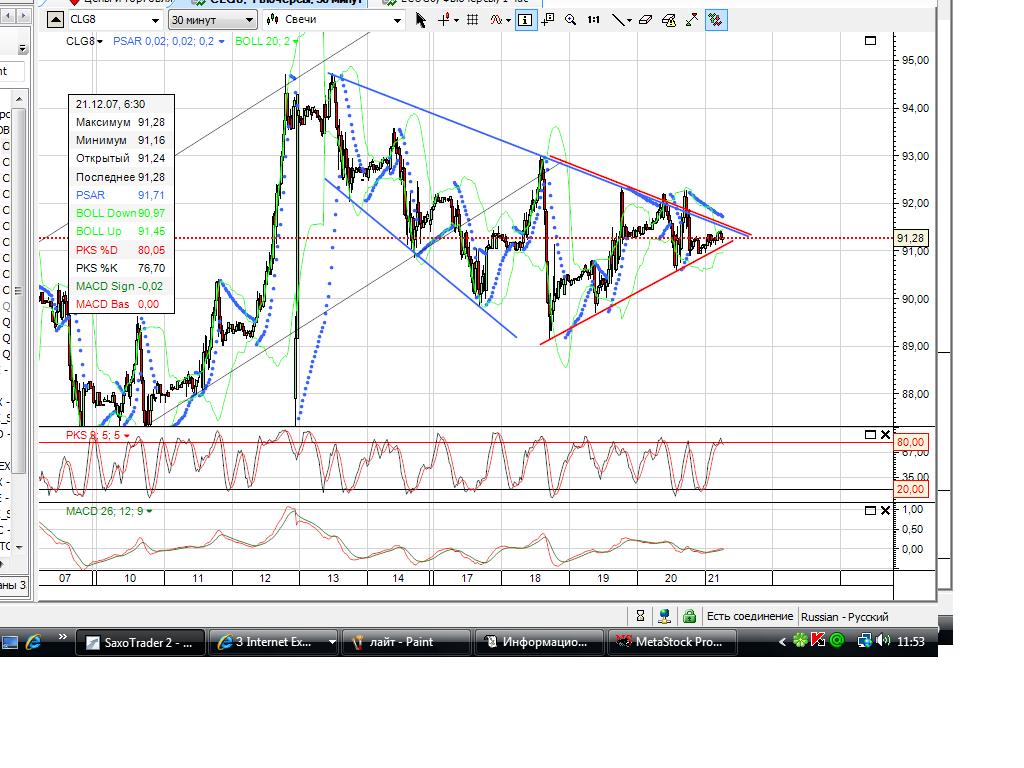Select the zoom magnifier tool
The height and width of the screenshot is (768, 1024).
pos(571,20)
